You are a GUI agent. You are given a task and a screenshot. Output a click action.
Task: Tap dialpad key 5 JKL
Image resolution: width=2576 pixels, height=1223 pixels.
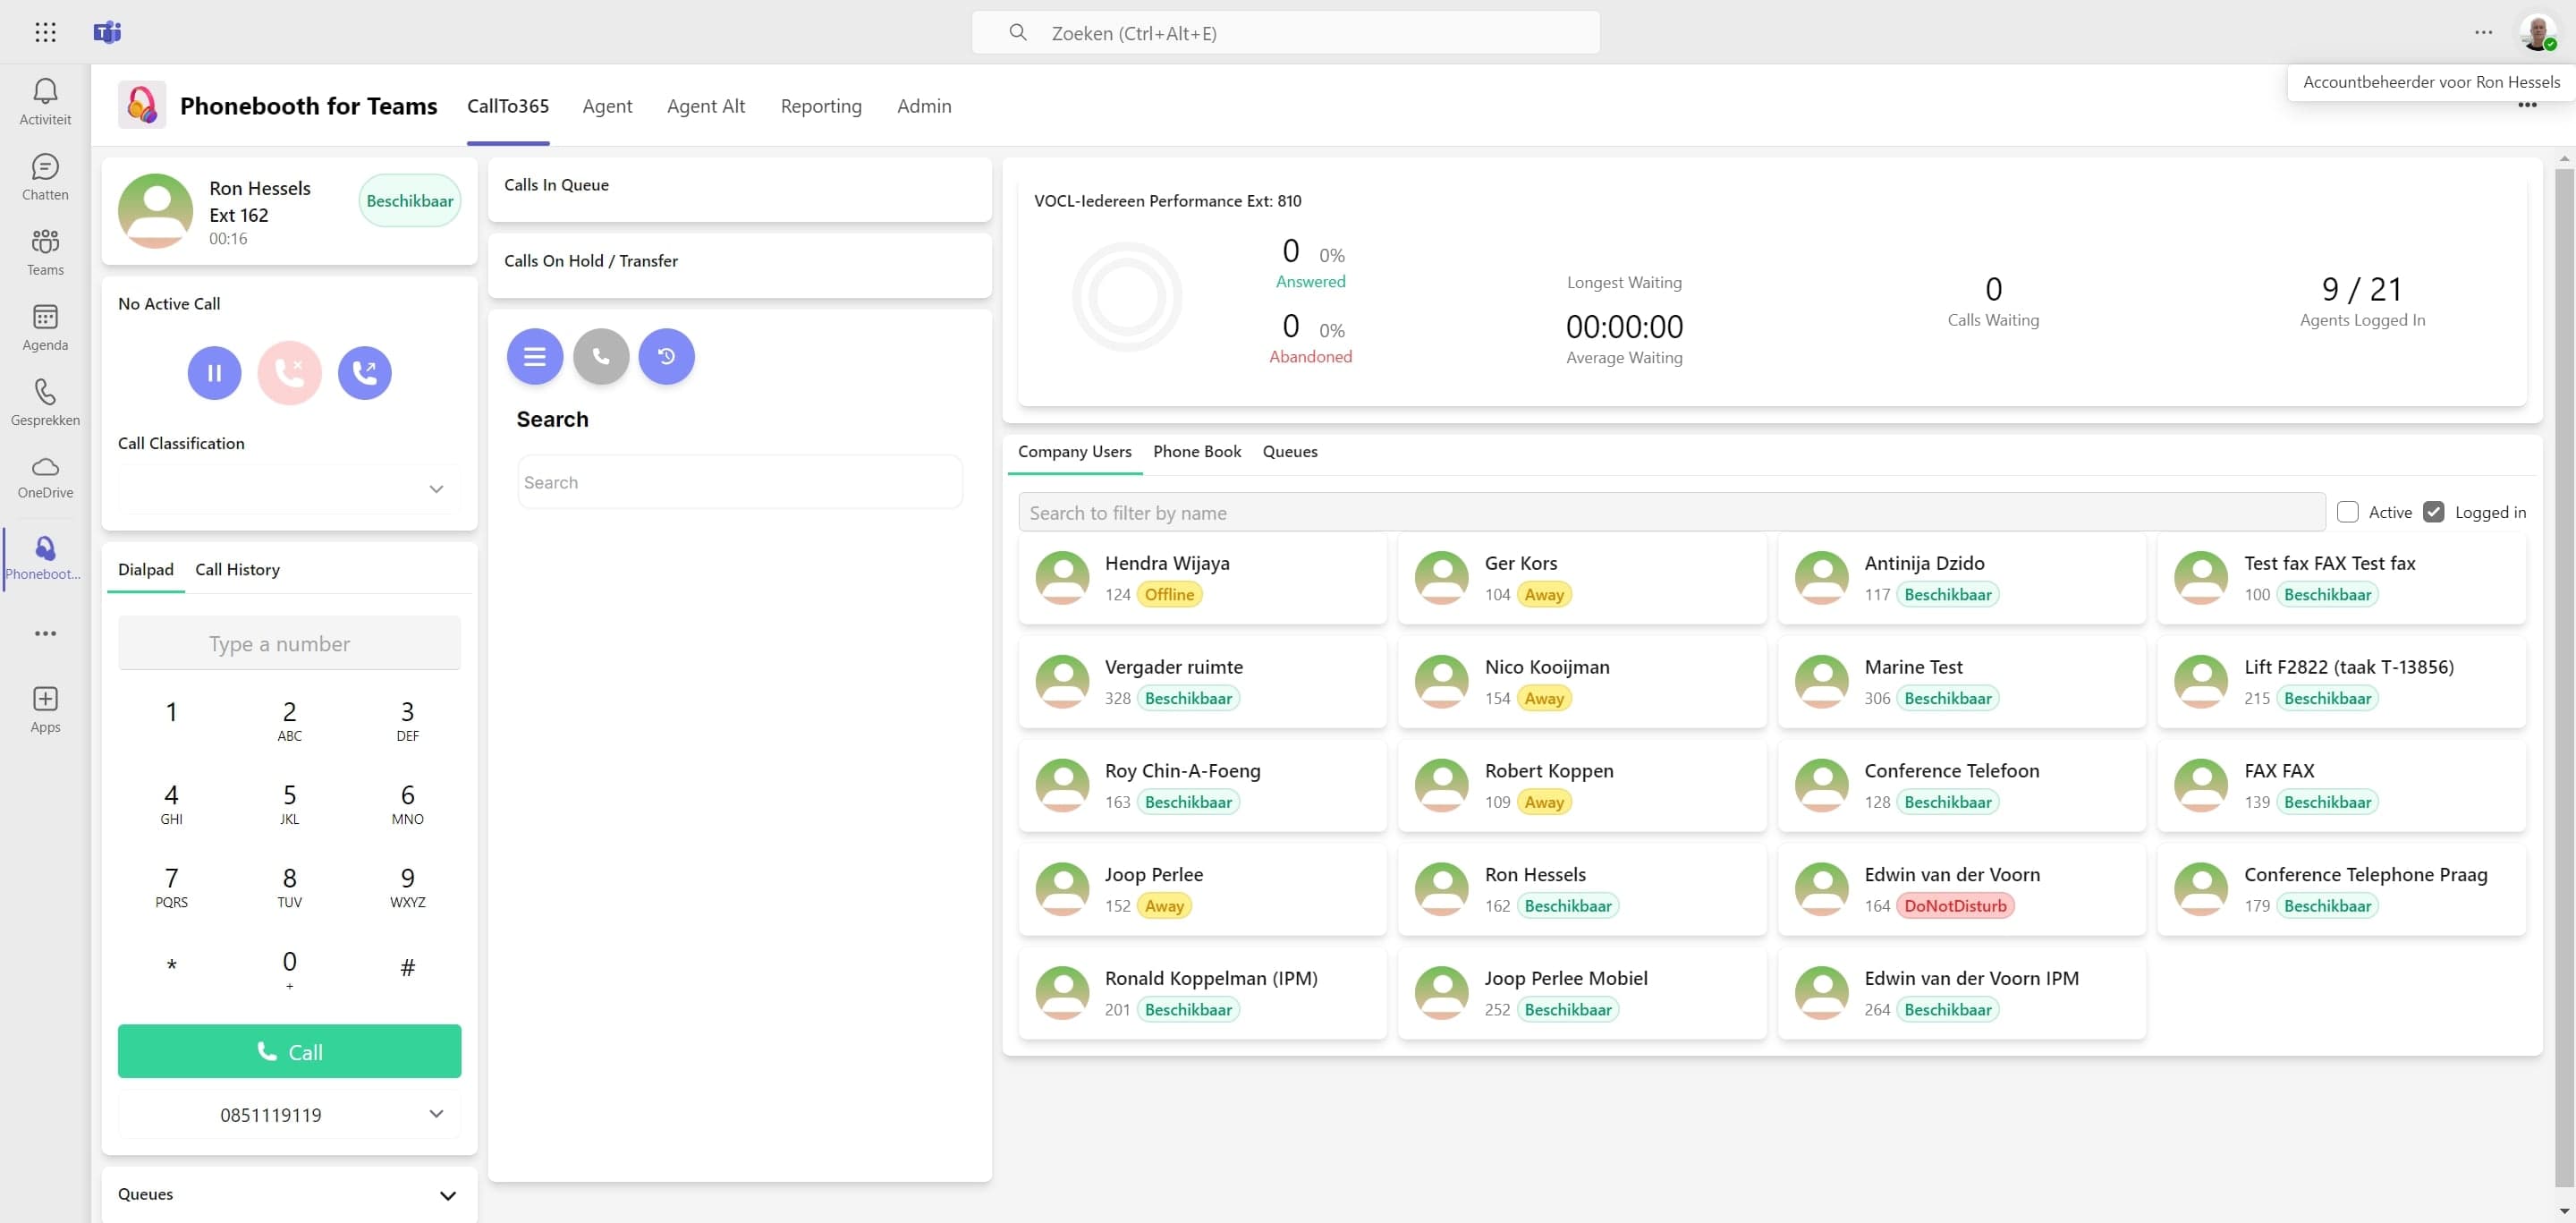[289, 803]
